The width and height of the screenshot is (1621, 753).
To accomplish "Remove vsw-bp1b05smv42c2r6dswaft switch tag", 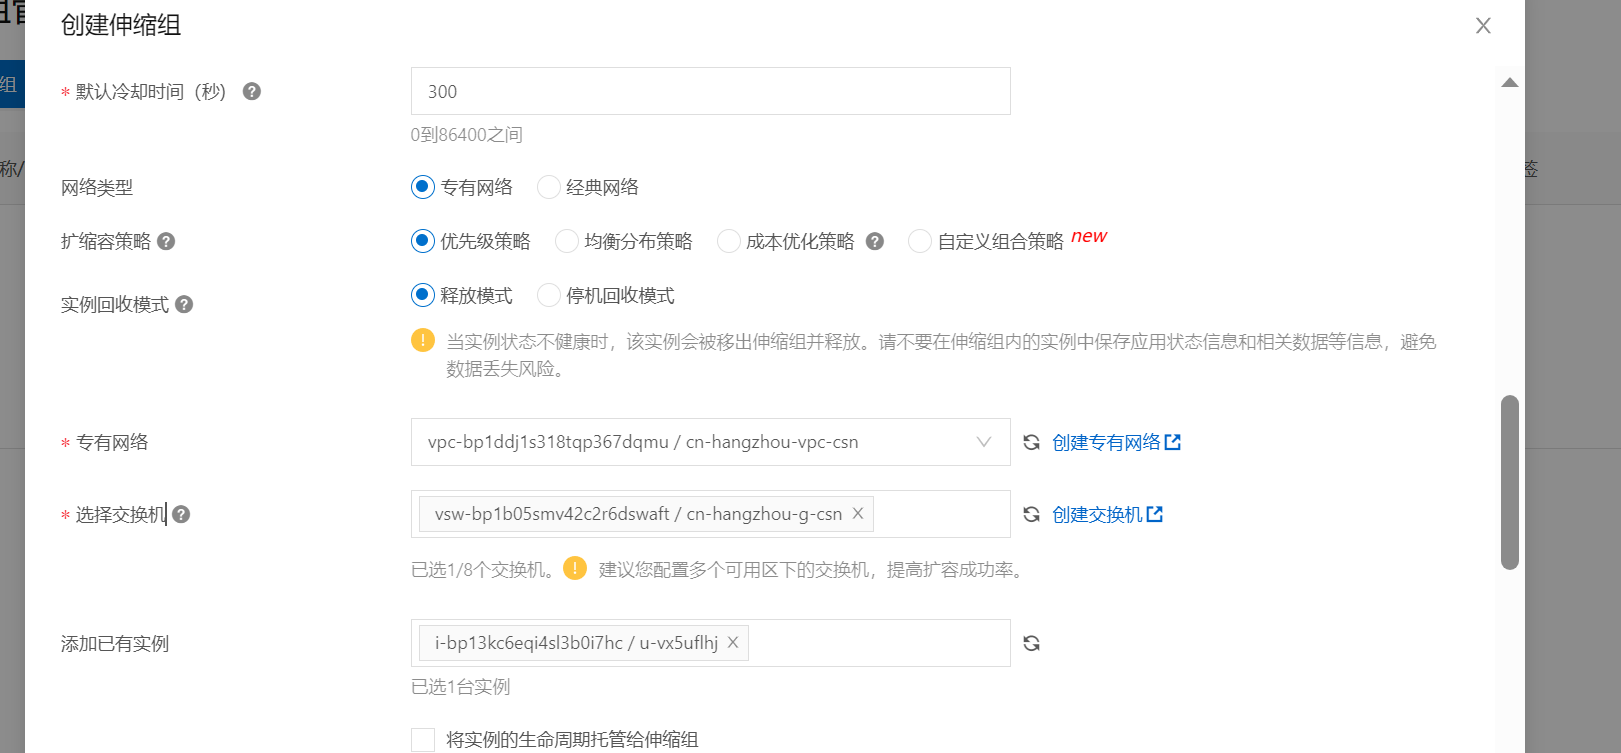I will 858,514.
